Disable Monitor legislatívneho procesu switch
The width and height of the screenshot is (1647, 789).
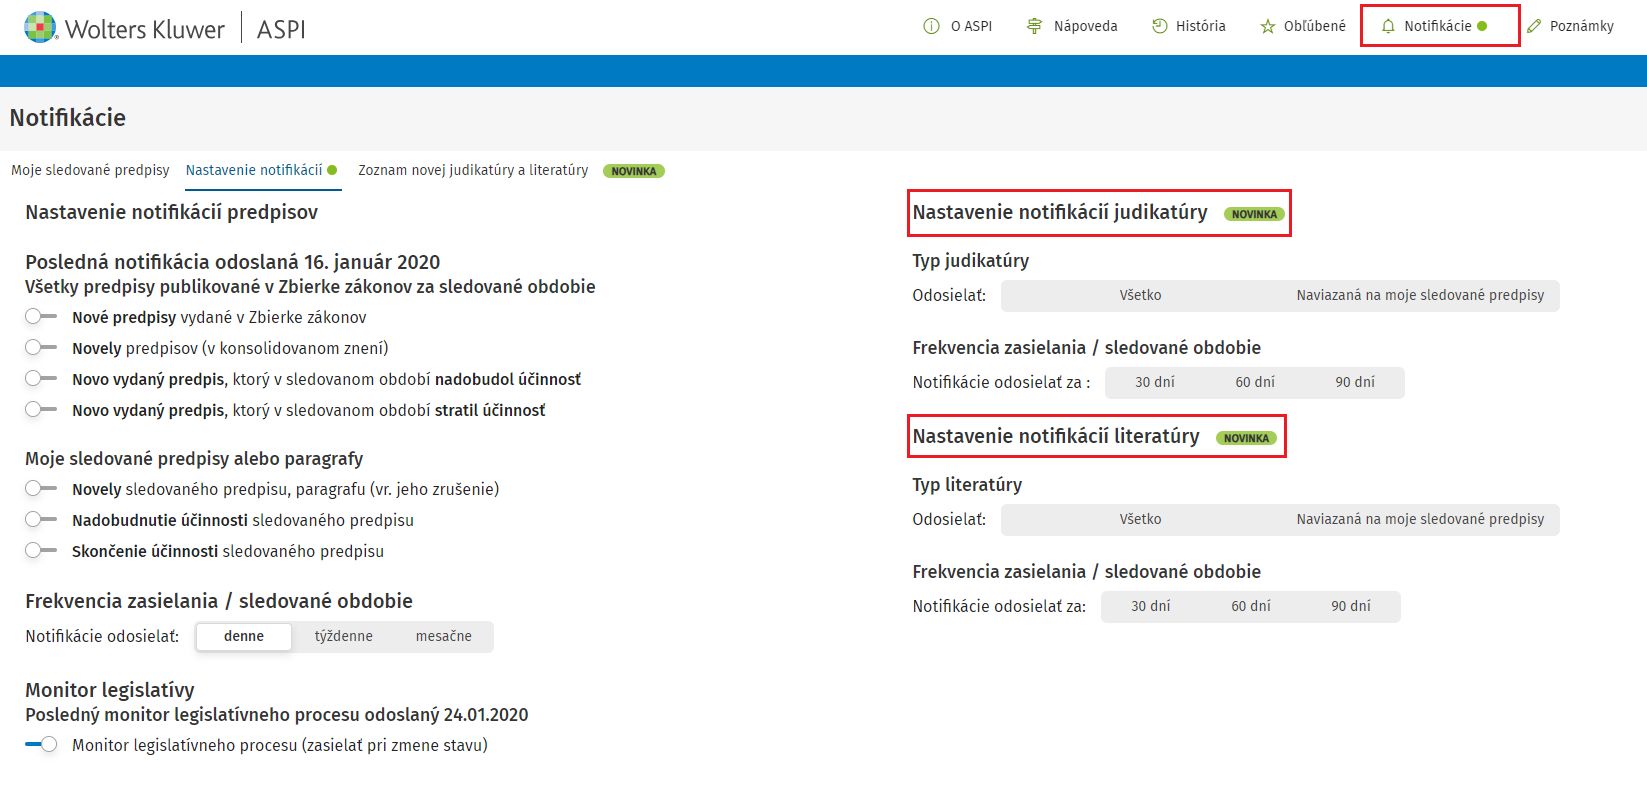[41, 745]
